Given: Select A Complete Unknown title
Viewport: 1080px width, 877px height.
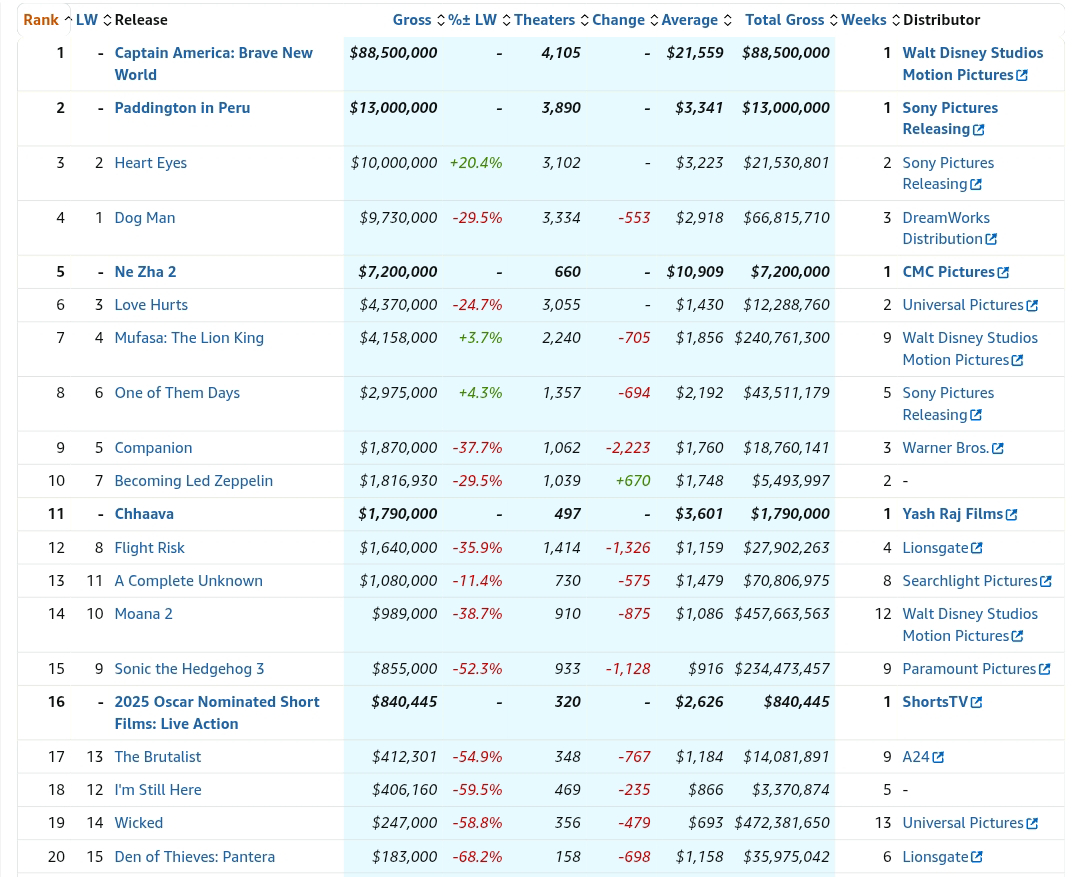Looking at the screenshot, I should click(x=189, y=581).
